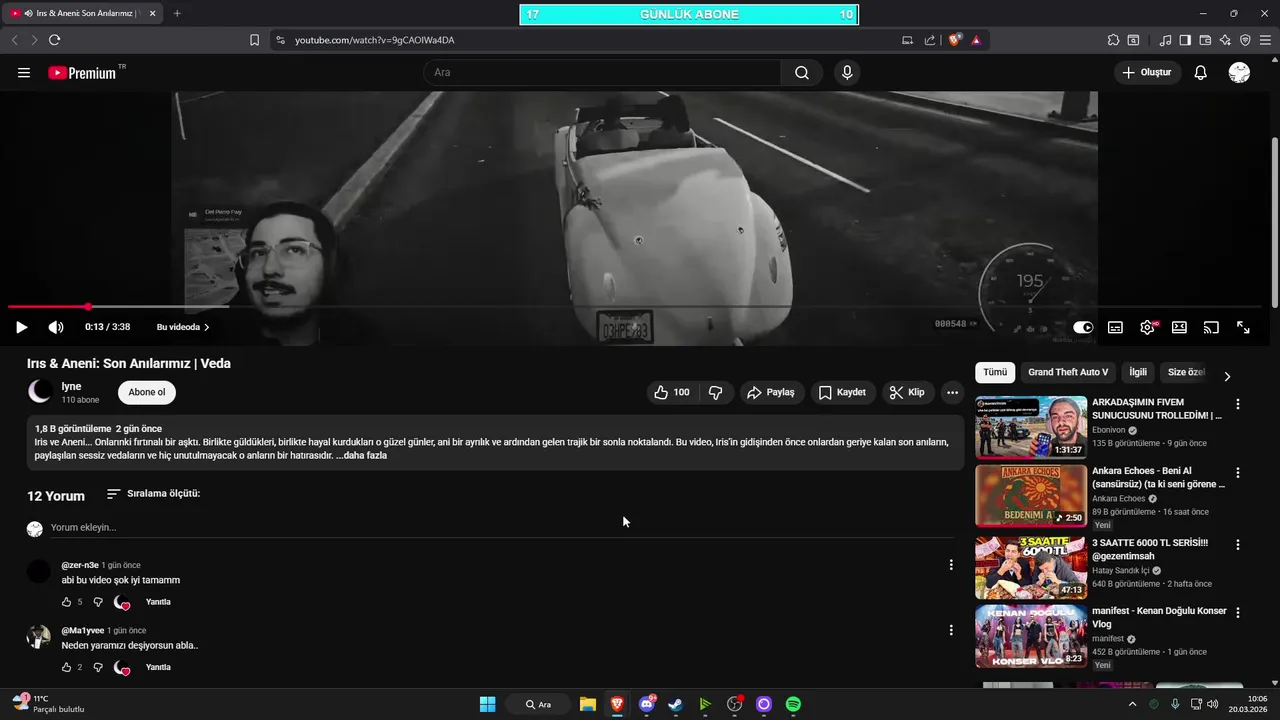1280x720 pixels.
Task: Toggle subtitles in the player
Action: click(x=1115, y=327)
